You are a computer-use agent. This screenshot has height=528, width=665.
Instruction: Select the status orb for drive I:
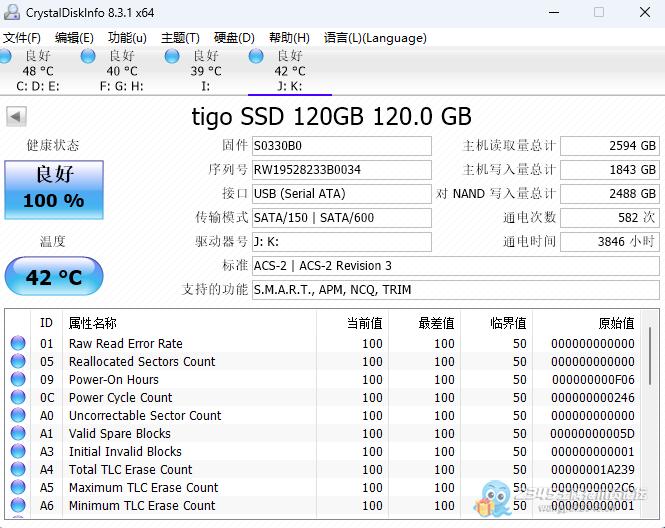pyautogui.click(x=172, y=56)
